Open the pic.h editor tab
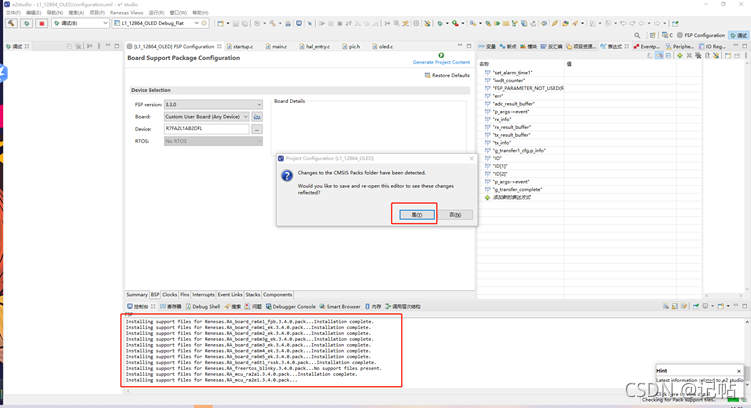Image resolution: width=751 pixels, height=408 pixels. coord(351,46)
